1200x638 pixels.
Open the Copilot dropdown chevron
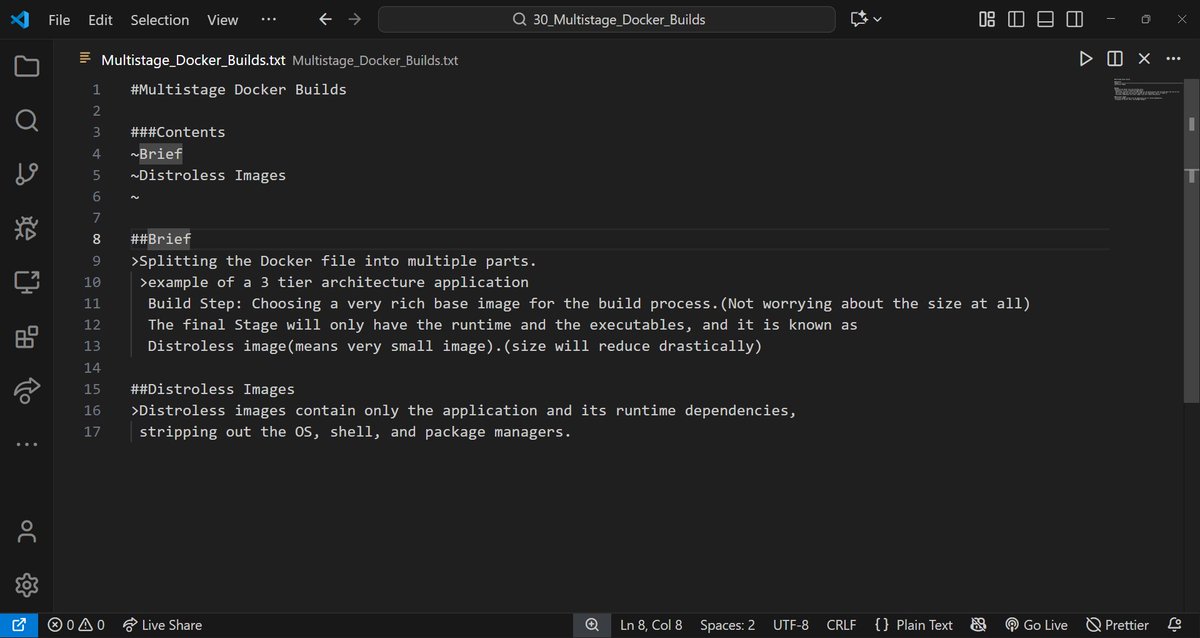pyautogui.click(x=878, y=19)
